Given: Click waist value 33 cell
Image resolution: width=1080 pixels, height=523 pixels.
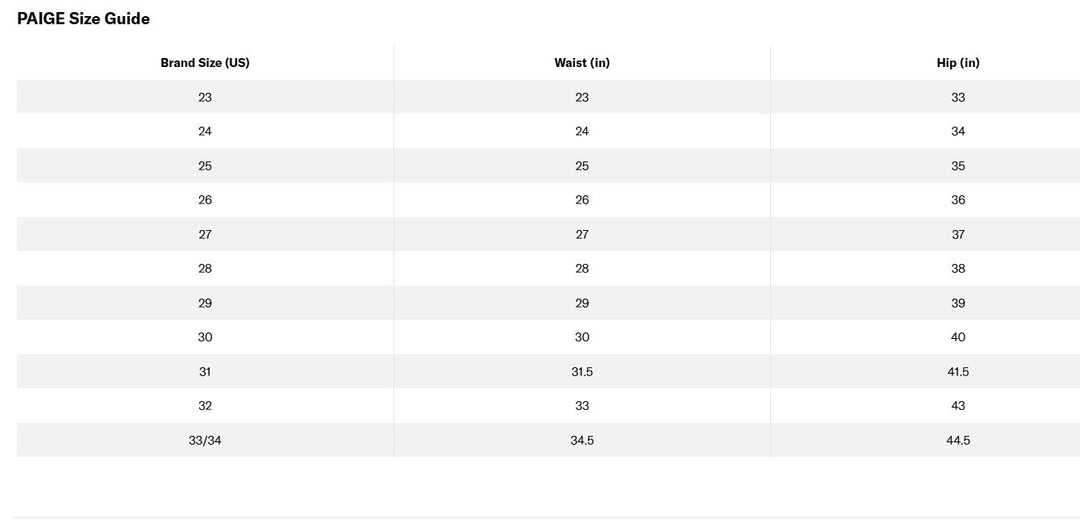Looking at the screenshot, I should (x=582, y=406).
